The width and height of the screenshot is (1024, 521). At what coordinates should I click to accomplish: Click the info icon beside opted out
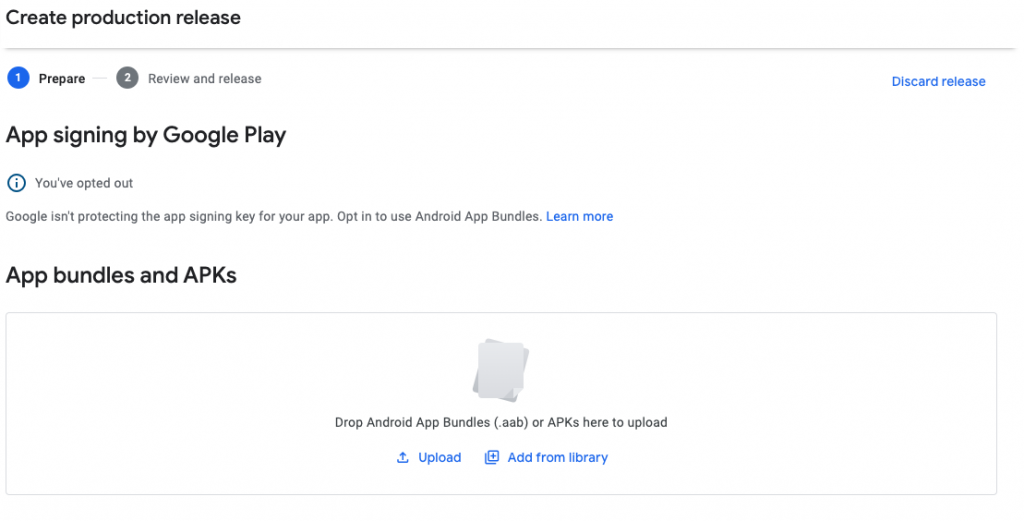coord(16,183)
